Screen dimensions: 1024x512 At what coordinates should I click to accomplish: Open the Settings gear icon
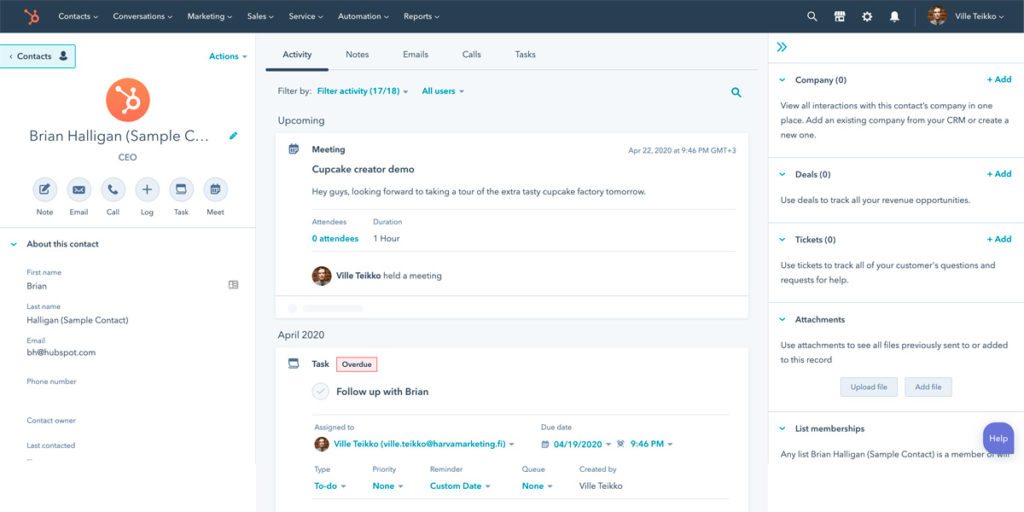(x=867, y=16)
